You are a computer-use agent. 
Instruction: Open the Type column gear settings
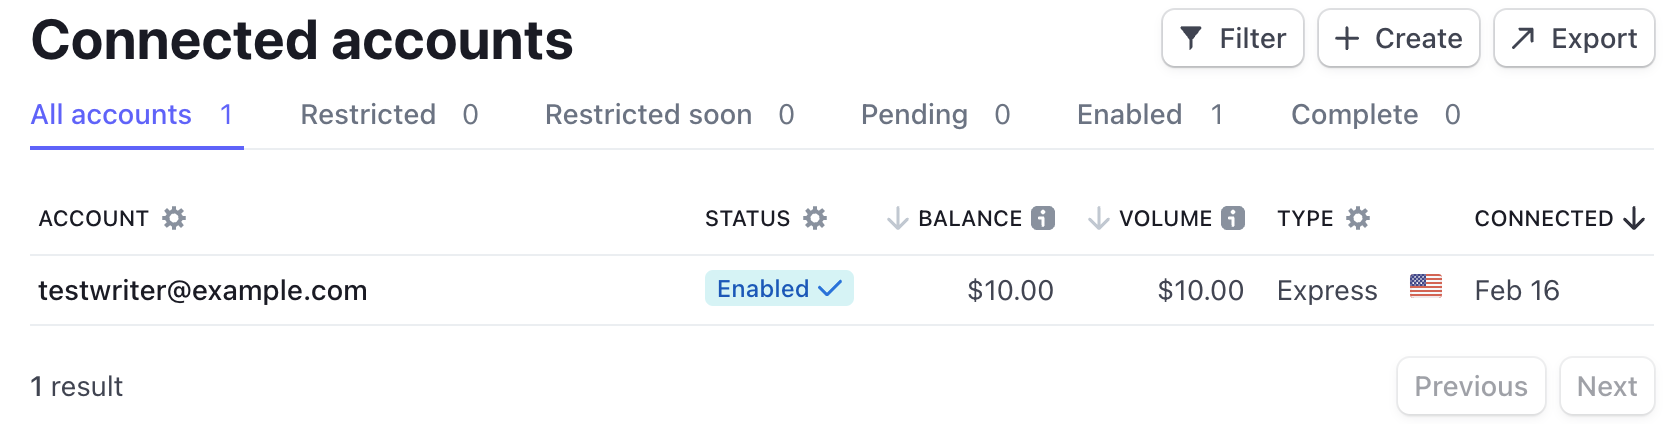click(x=1357, y=218)
